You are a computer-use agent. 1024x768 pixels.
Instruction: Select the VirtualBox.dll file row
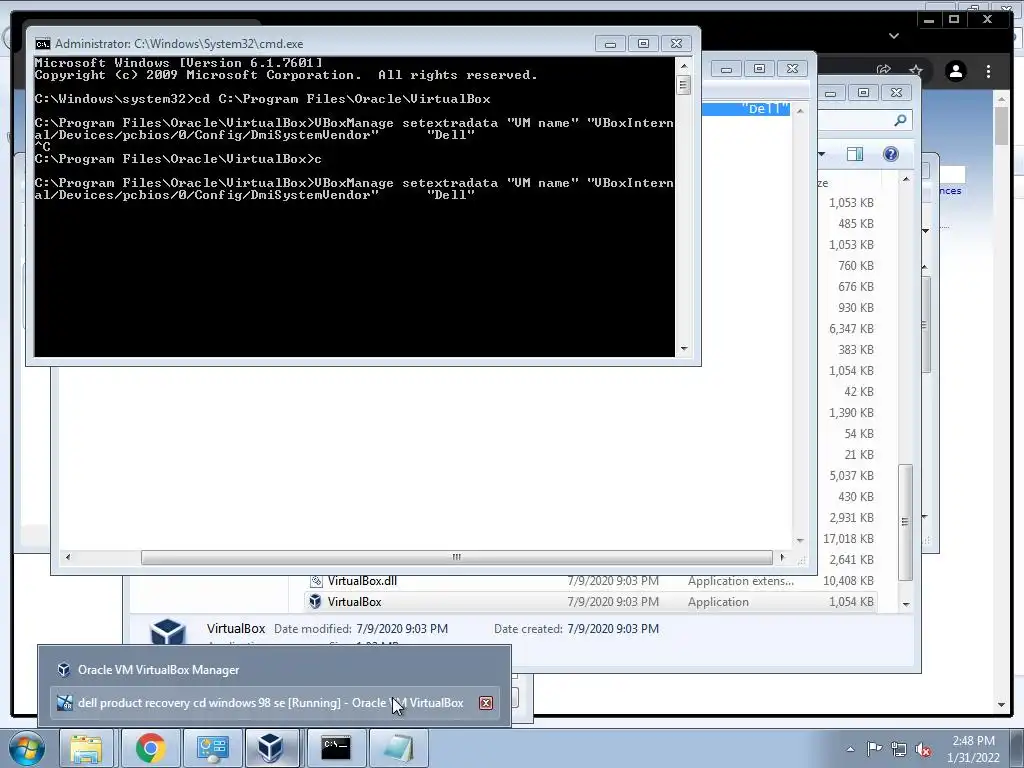(591, 581)
